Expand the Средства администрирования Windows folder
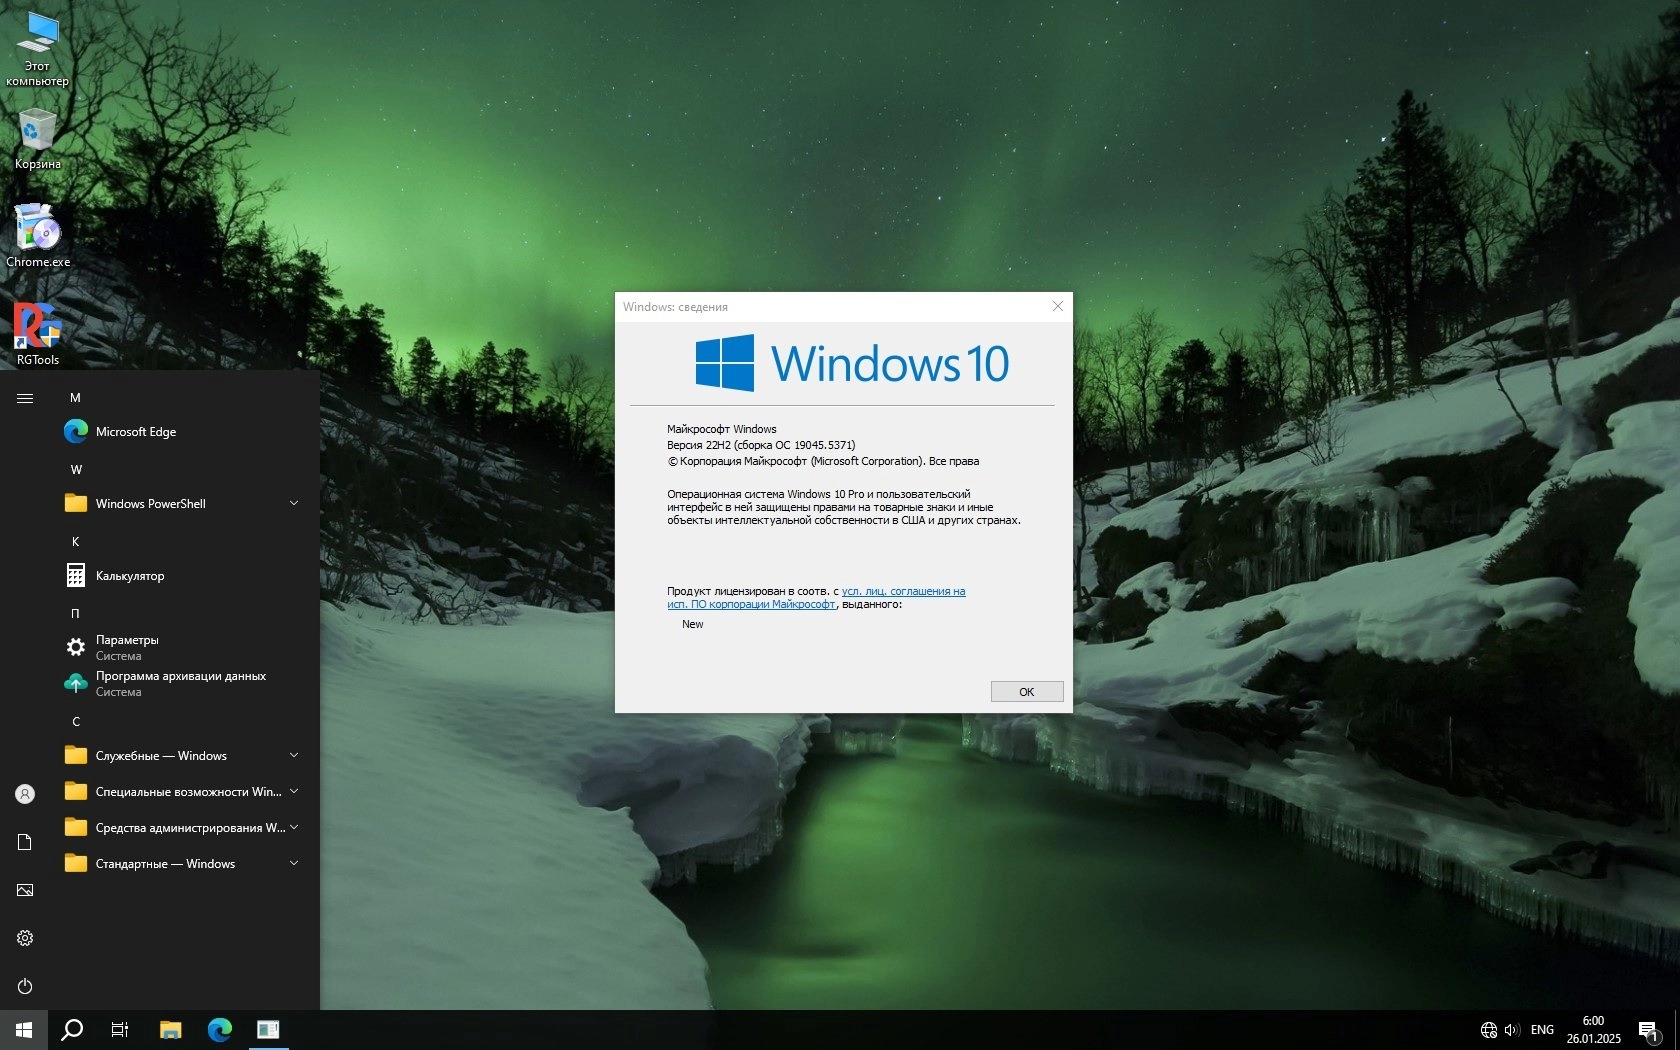 (x=180, y=828)
